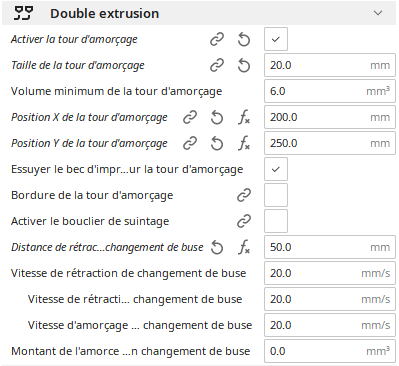The height and width of the screenshot is (366, 399).
Task: Click the Double extrusion header title
Action: click(105, 14)
